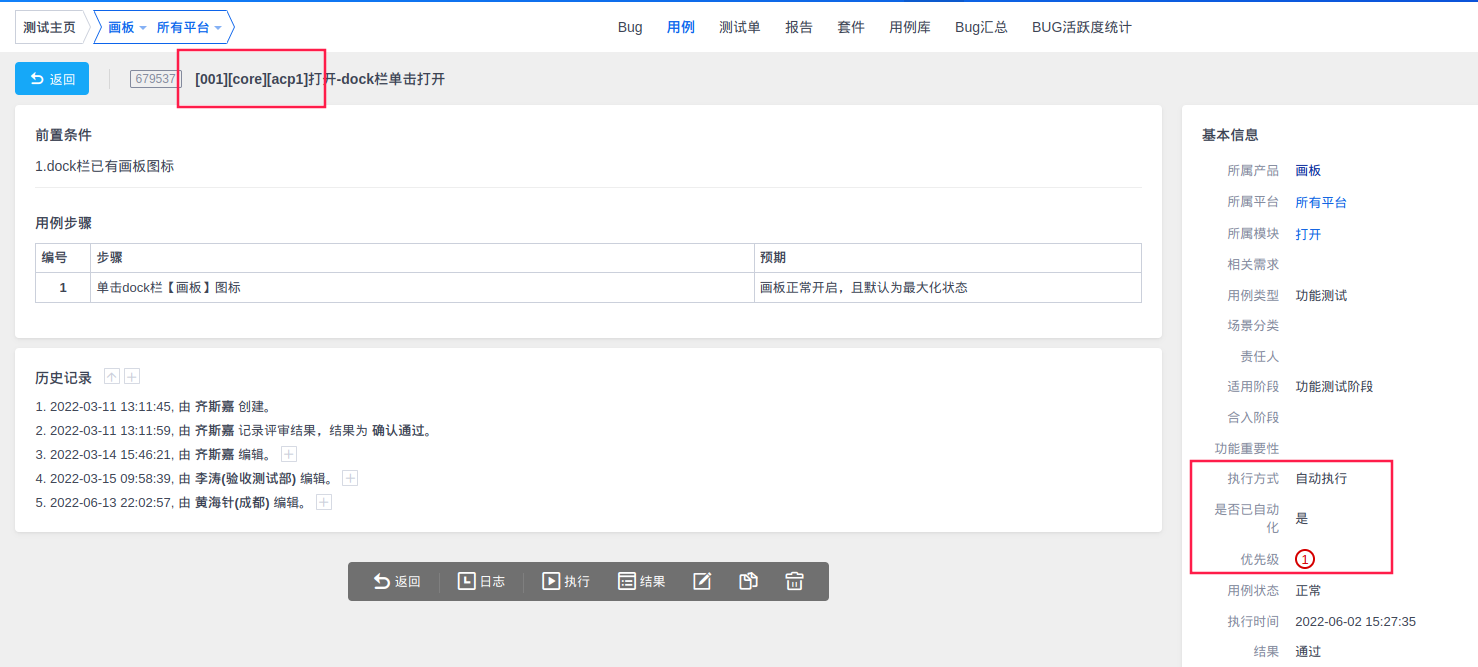Click the 打开 module link in basic info
Viewport: 1478px width, 667px height.
pyautogui.click(x=1308, y=234)
